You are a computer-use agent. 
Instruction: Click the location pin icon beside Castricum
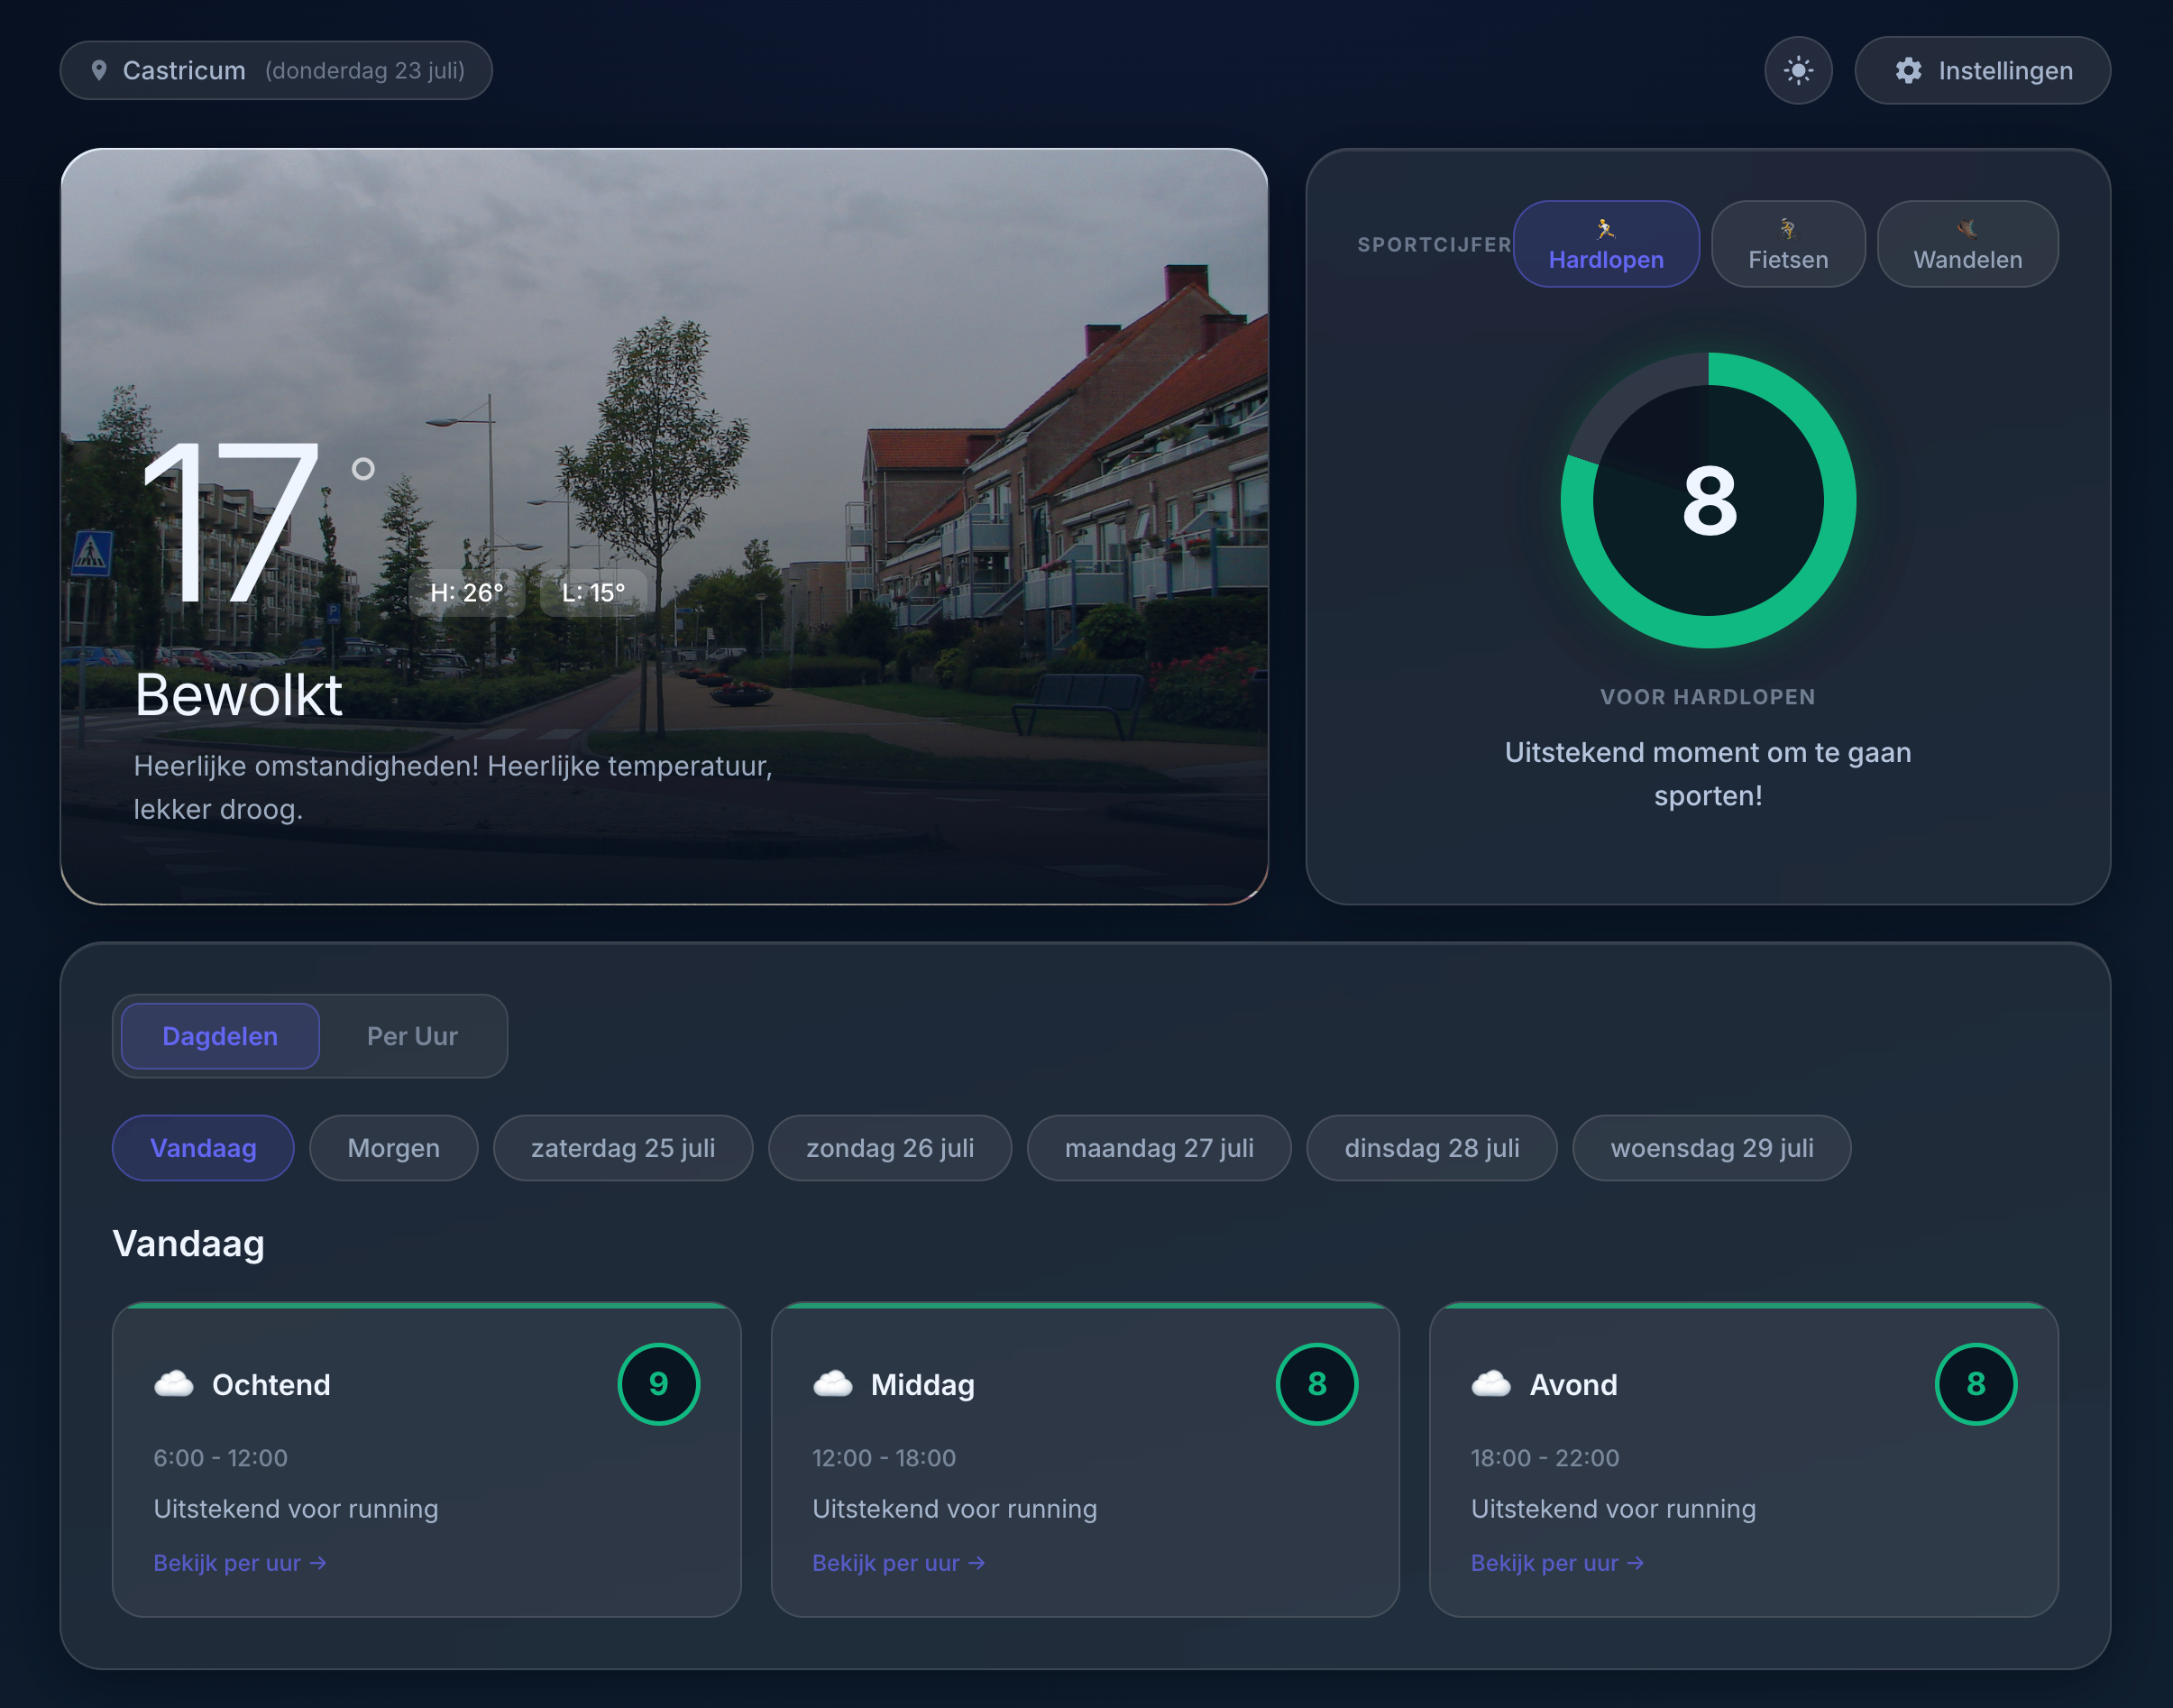coord(99,70)
